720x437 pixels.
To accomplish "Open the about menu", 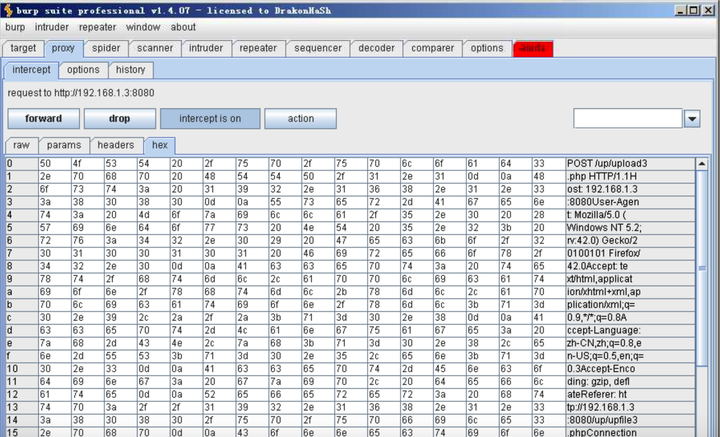I will coord(183,27).
